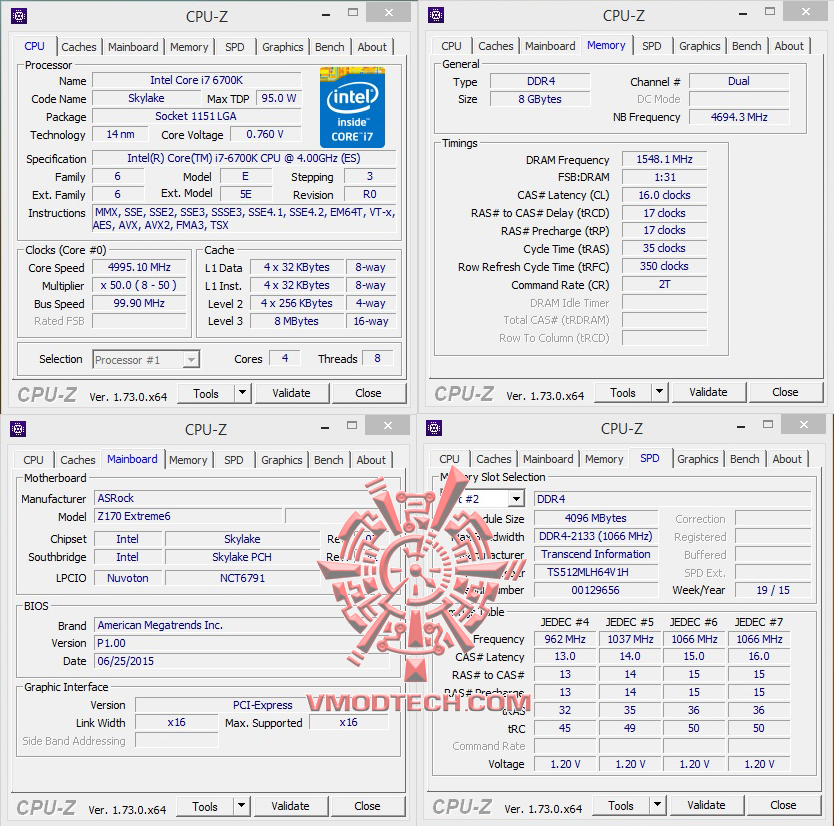The width and height of the screenshot is (834, 826).
Task: Switch to CPU tab in the Mainboard window
Action: coord(33,460)
